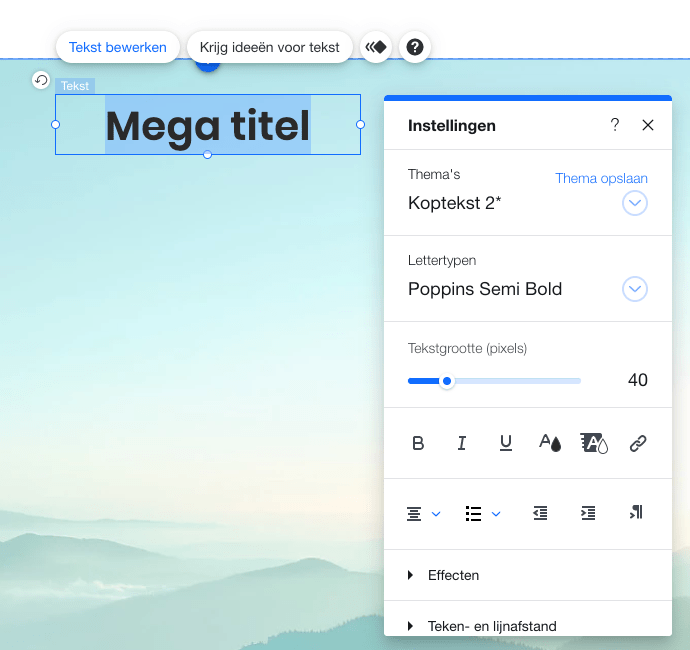The width and height of the screenshot is (690, 650).
Task: Click the undo rotate icon near Tekst label
Action: tap(41, 80)
